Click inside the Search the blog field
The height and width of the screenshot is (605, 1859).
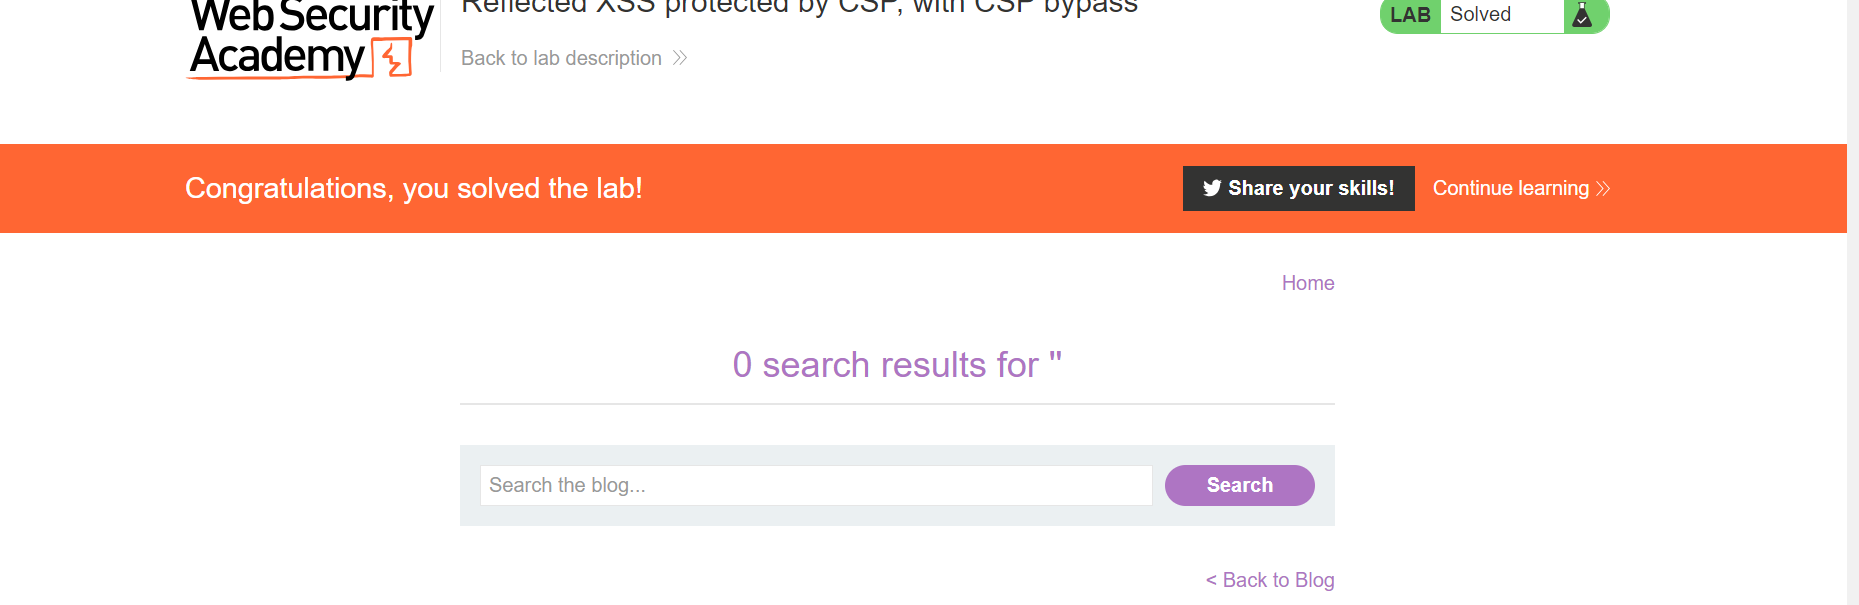[816, 485]
